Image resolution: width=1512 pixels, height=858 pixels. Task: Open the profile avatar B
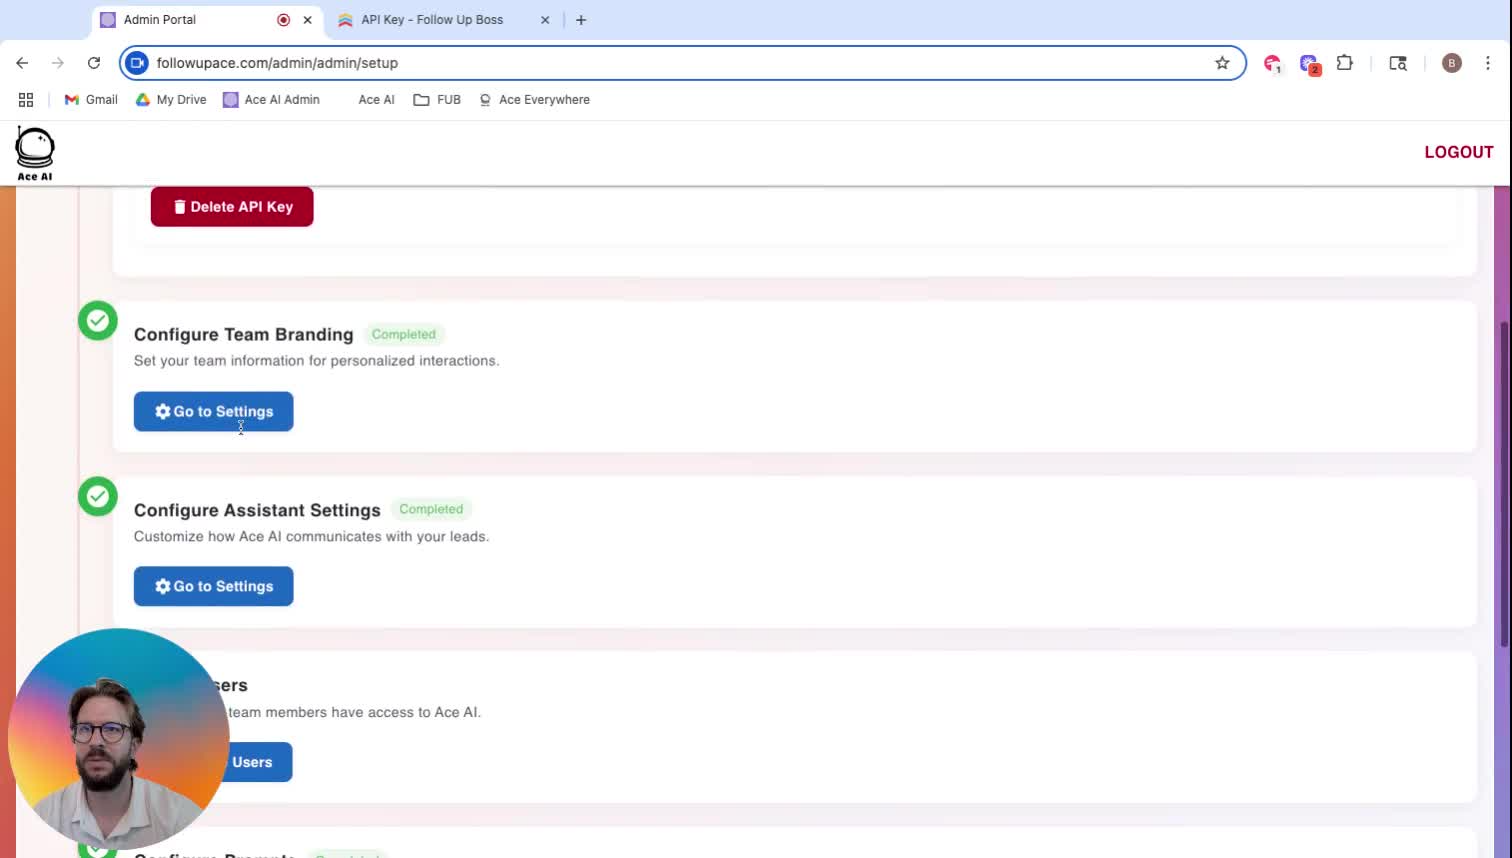[1452, 63]
